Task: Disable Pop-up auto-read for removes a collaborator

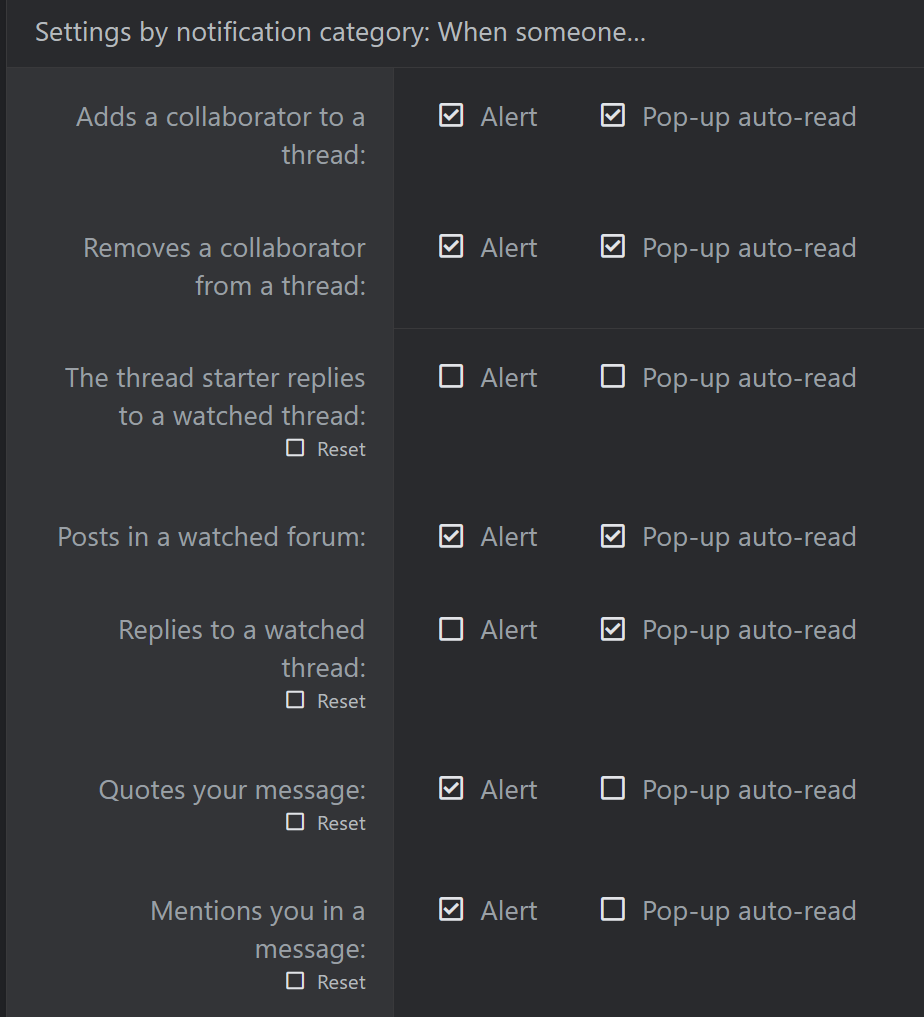Action: pos(613,247)
